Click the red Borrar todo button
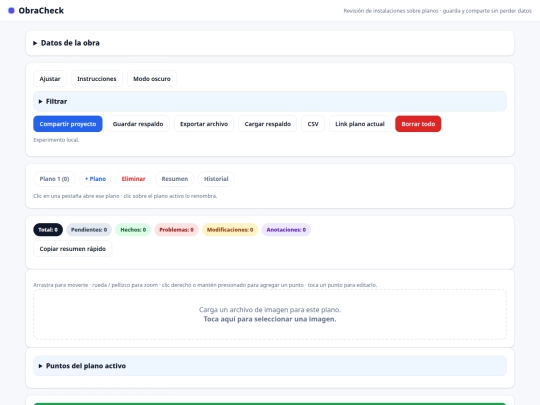Viewport: 540px width, 405px height. point(418,124)
